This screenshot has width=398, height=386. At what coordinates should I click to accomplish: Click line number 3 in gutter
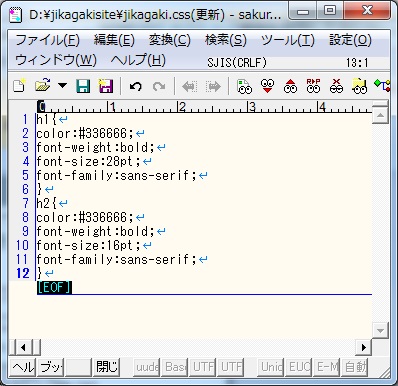click(26, 147)
